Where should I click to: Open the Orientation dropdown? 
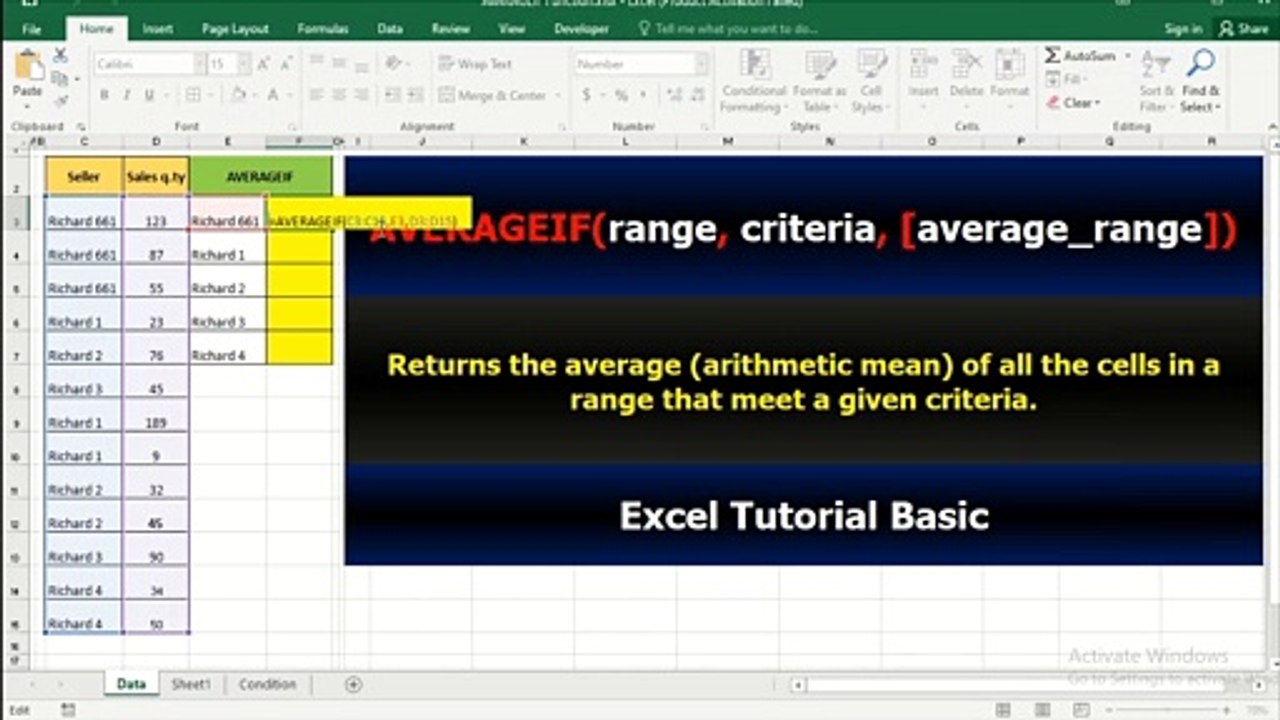pyautogui.click(x=397, y=63)
